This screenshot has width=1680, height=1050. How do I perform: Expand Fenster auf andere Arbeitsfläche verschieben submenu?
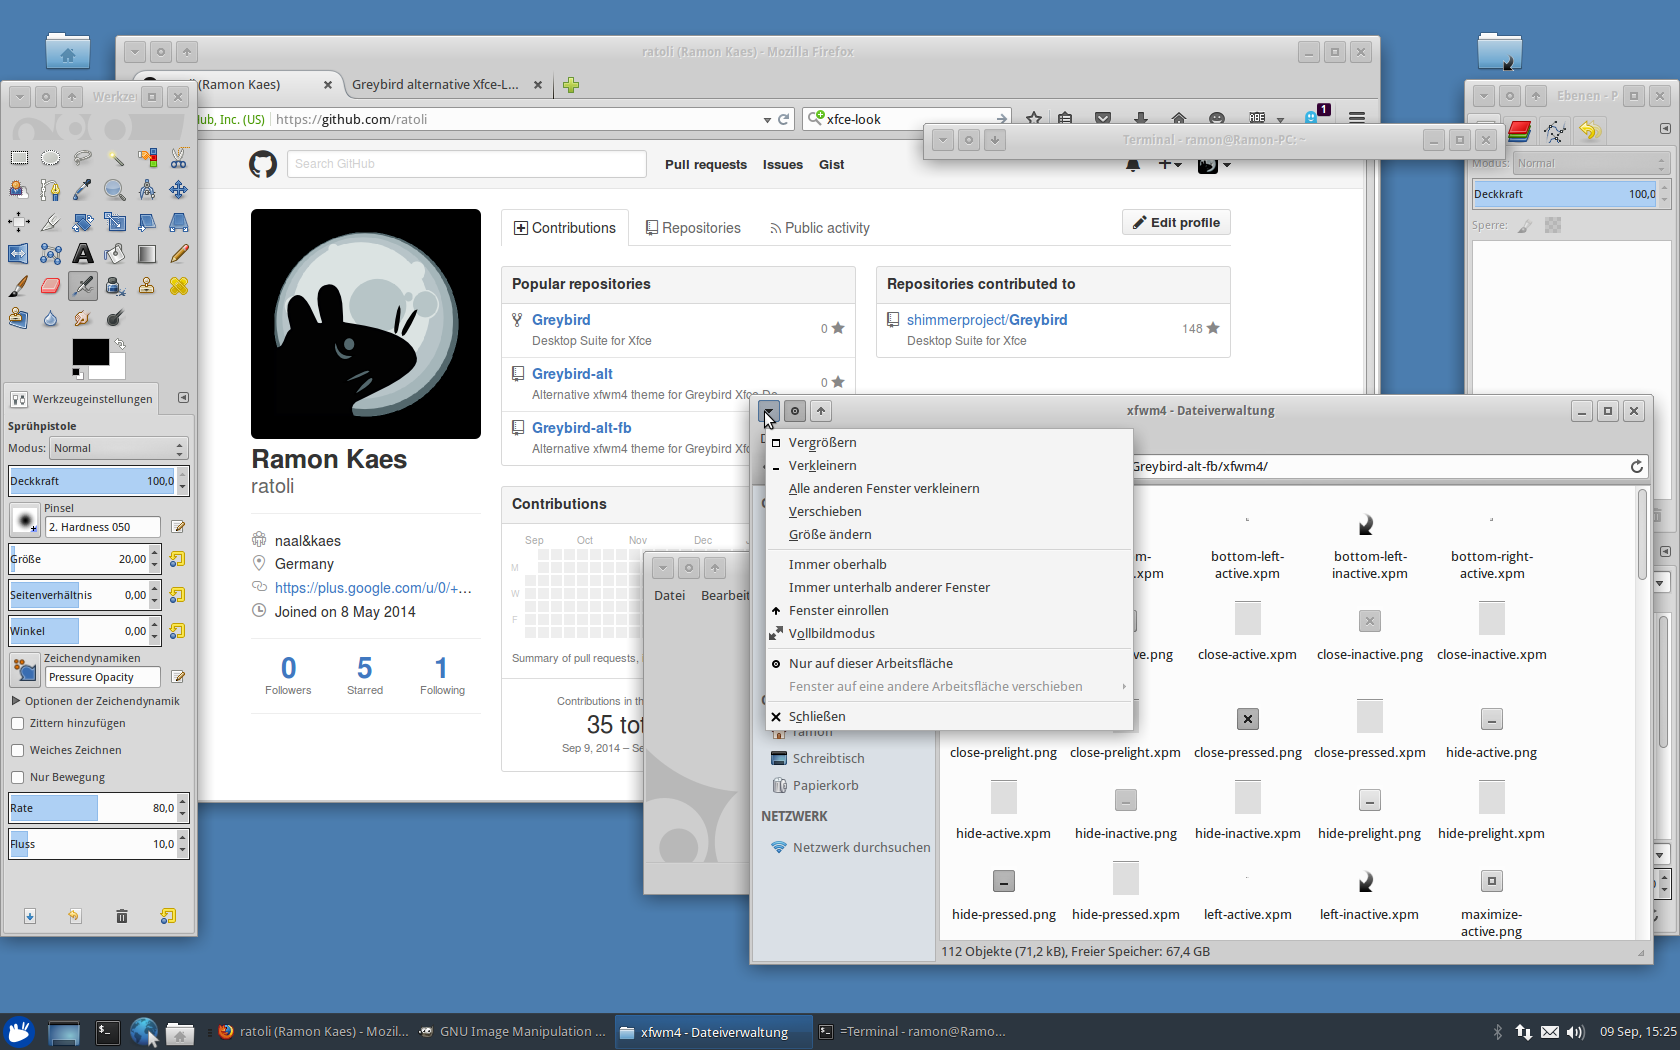coord(949,686)
